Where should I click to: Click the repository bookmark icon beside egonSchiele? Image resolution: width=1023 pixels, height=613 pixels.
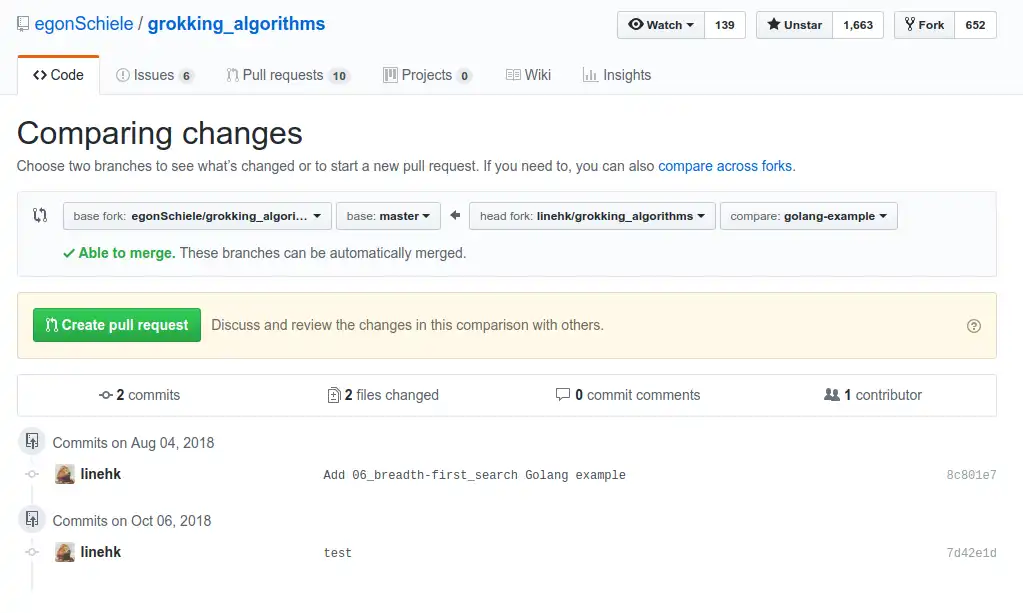(x=22, y=23)
